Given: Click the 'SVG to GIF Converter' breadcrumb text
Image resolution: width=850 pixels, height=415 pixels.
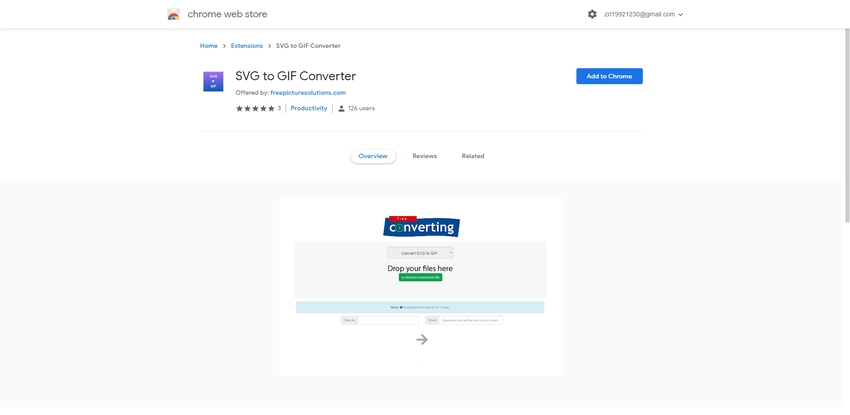Looking at the screenshot, I should 308,46.
